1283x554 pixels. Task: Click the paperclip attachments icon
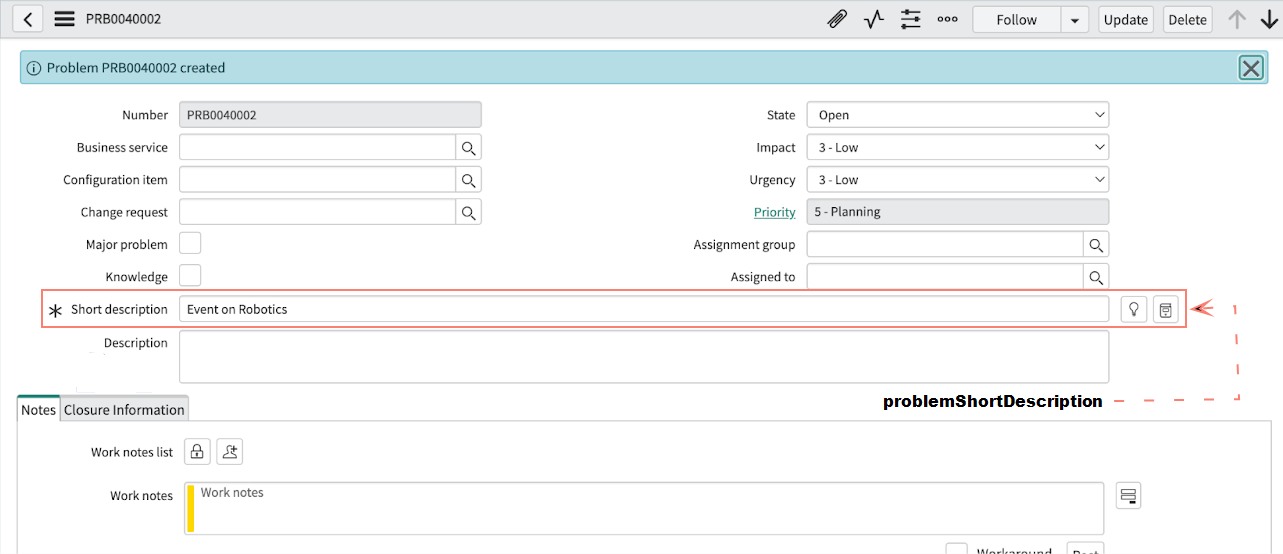click(x=837, y=19)
